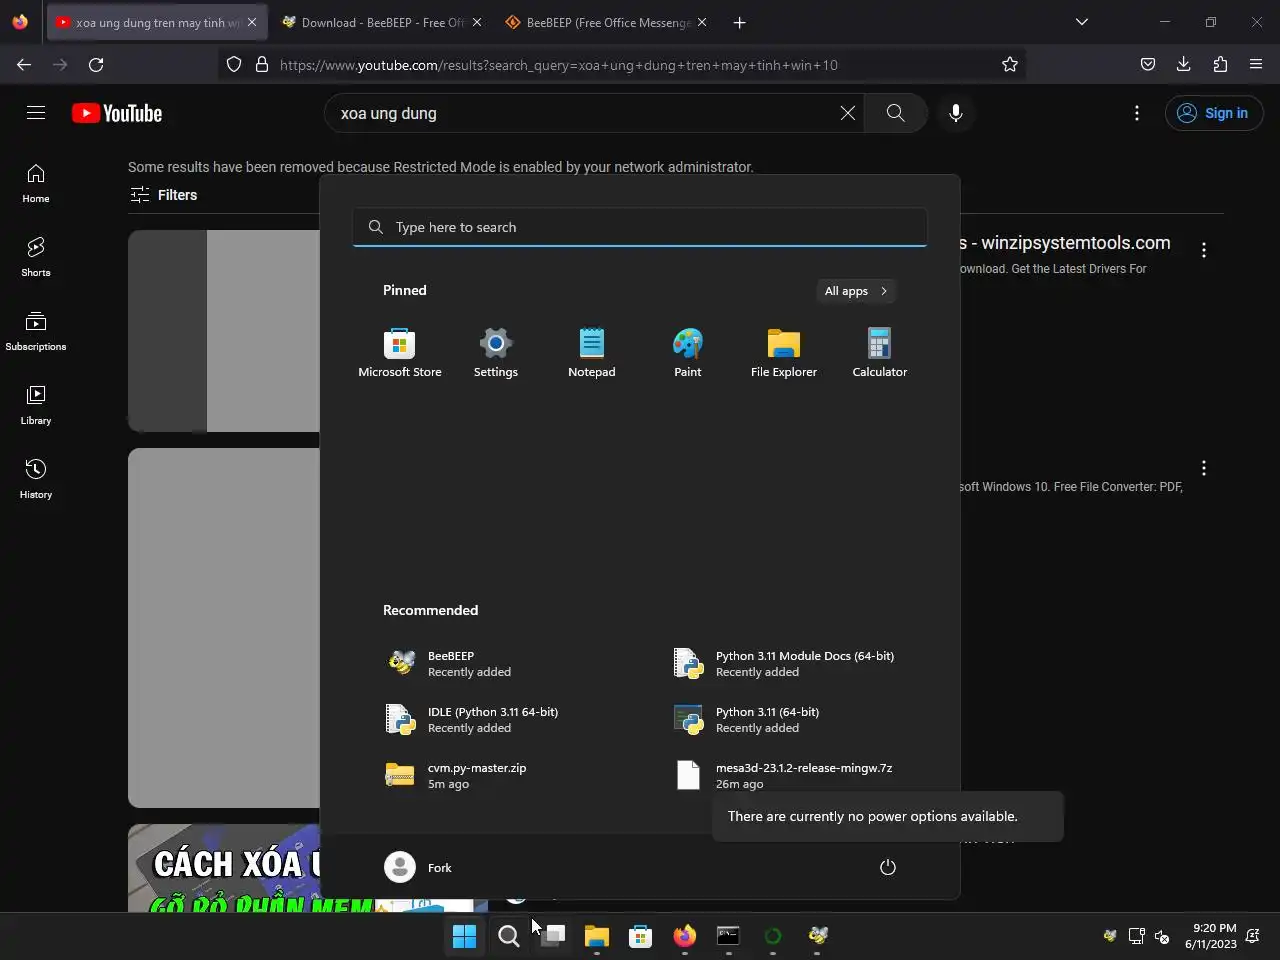
Task: Click the CÁCH XÓA video thumbnail
Action: [x=224, y=868]
